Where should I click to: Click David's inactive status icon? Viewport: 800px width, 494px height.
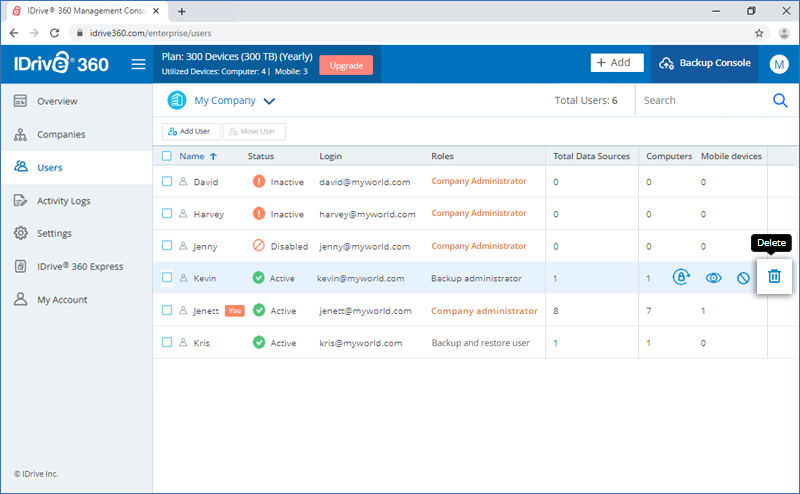click(259, 181)
